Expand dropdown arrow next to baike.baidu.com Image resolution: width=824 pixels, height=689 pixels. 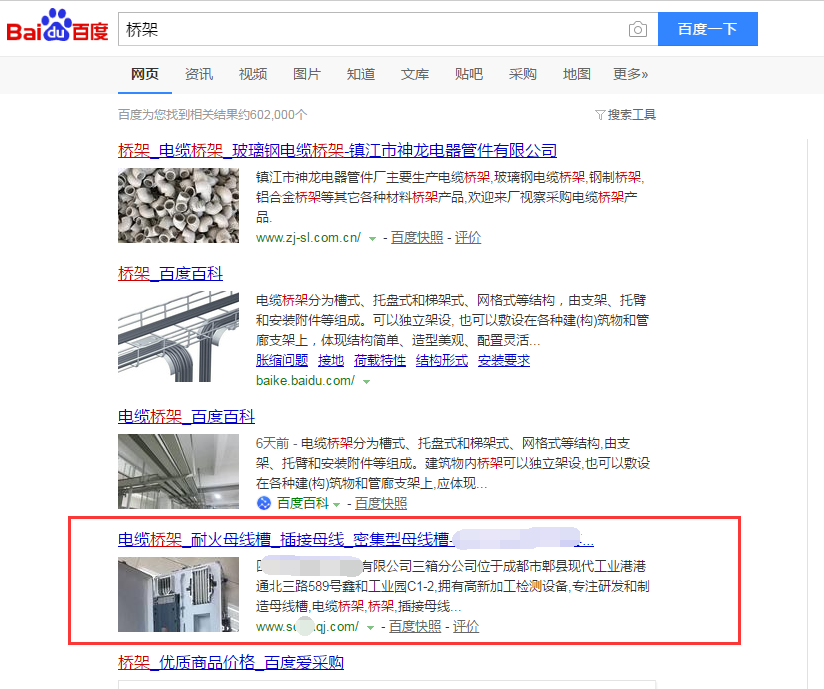pos(366,382)
